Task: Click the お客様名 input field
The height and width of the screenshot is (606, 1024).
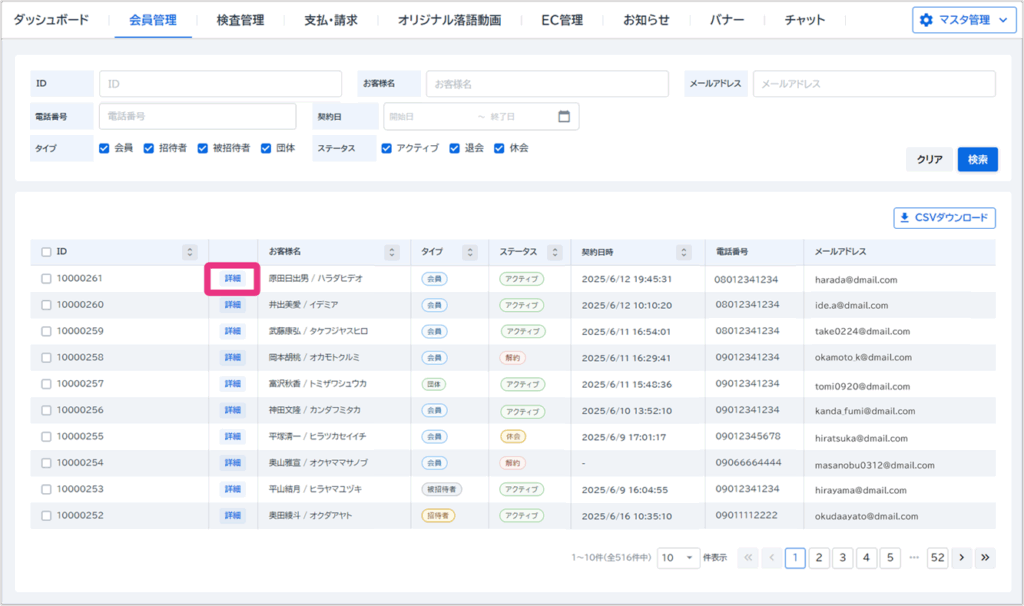Action: [x=547, y=84]
